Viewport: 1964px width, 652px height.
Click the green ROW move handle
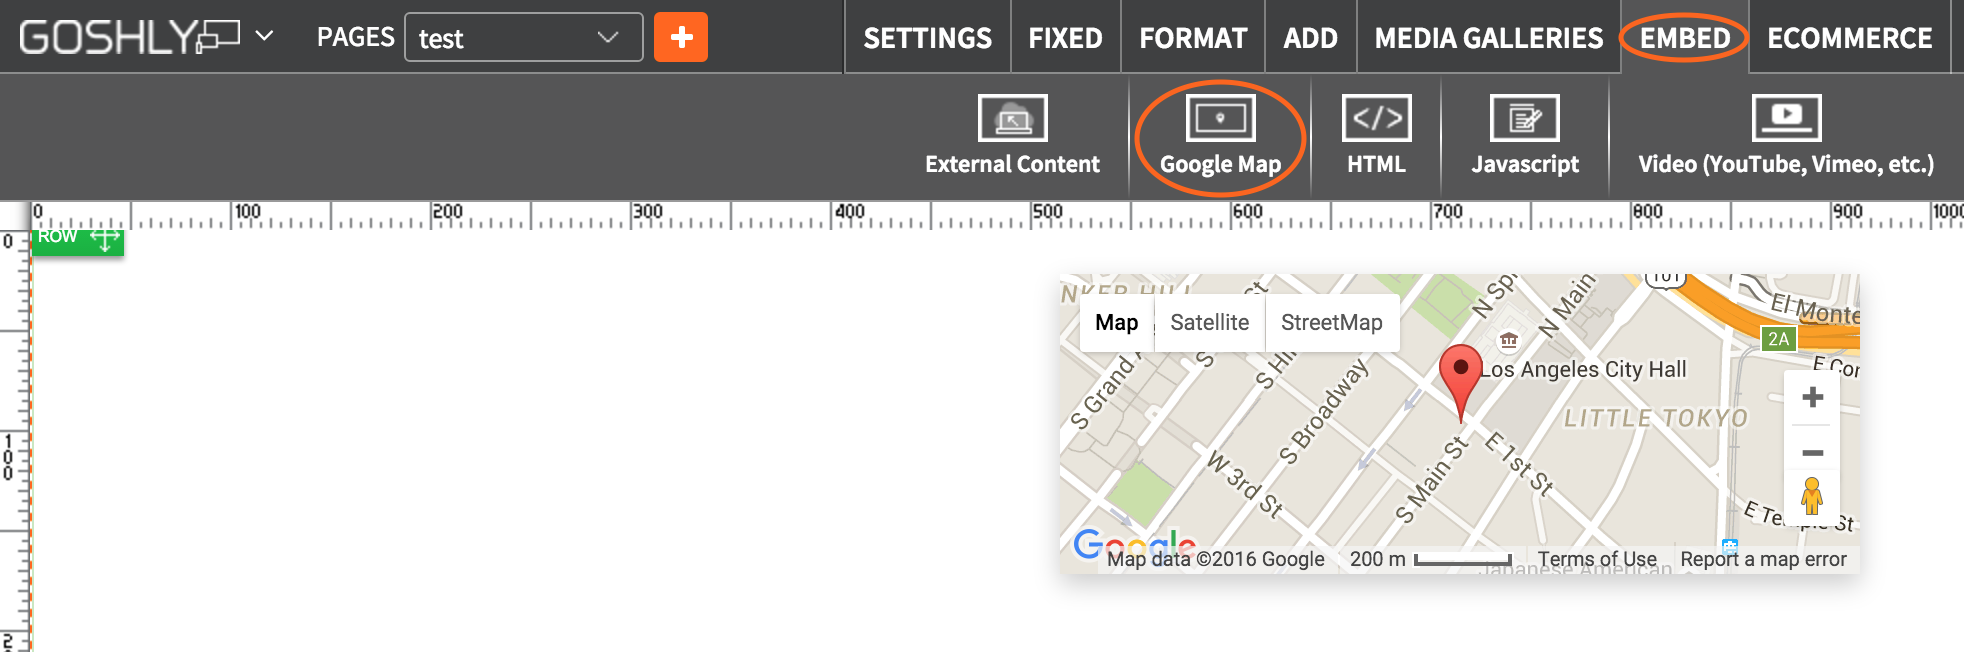104,239
